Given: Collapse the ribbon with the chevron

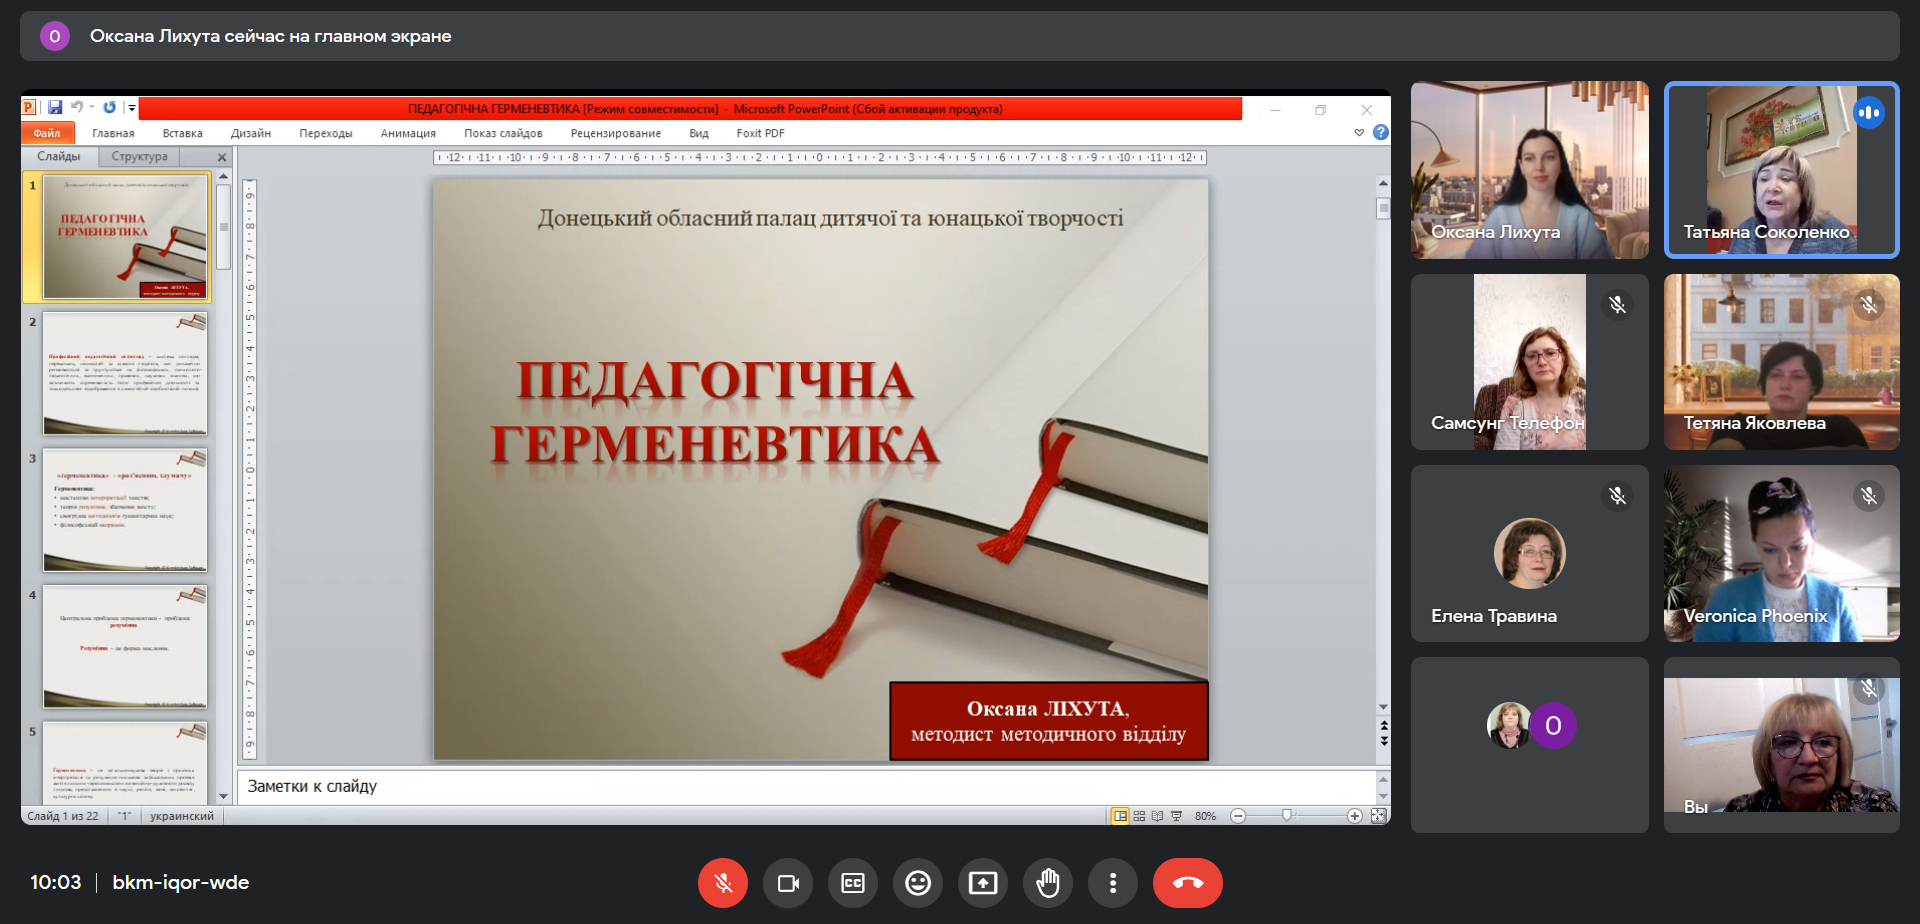Looking at the screenshot, I should tap(1359, 132).
